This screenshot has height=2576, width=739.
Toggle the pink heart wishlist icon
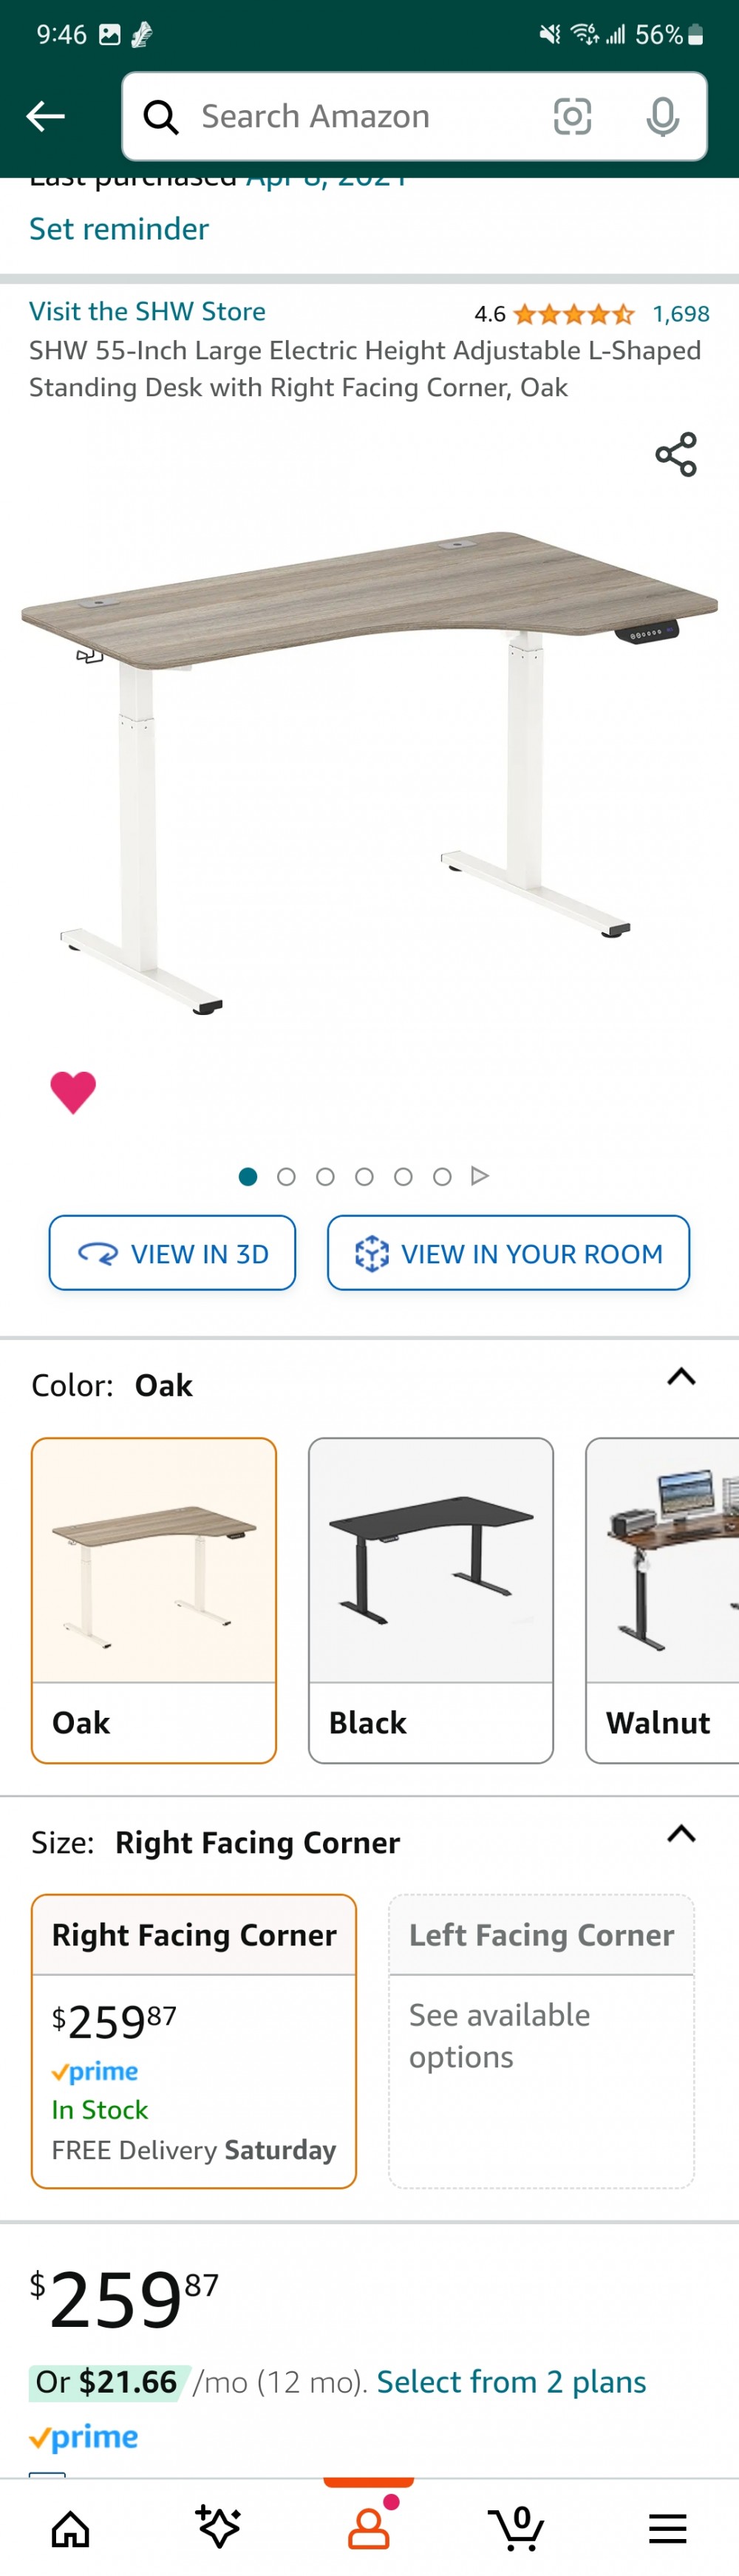pos(73,1092)
